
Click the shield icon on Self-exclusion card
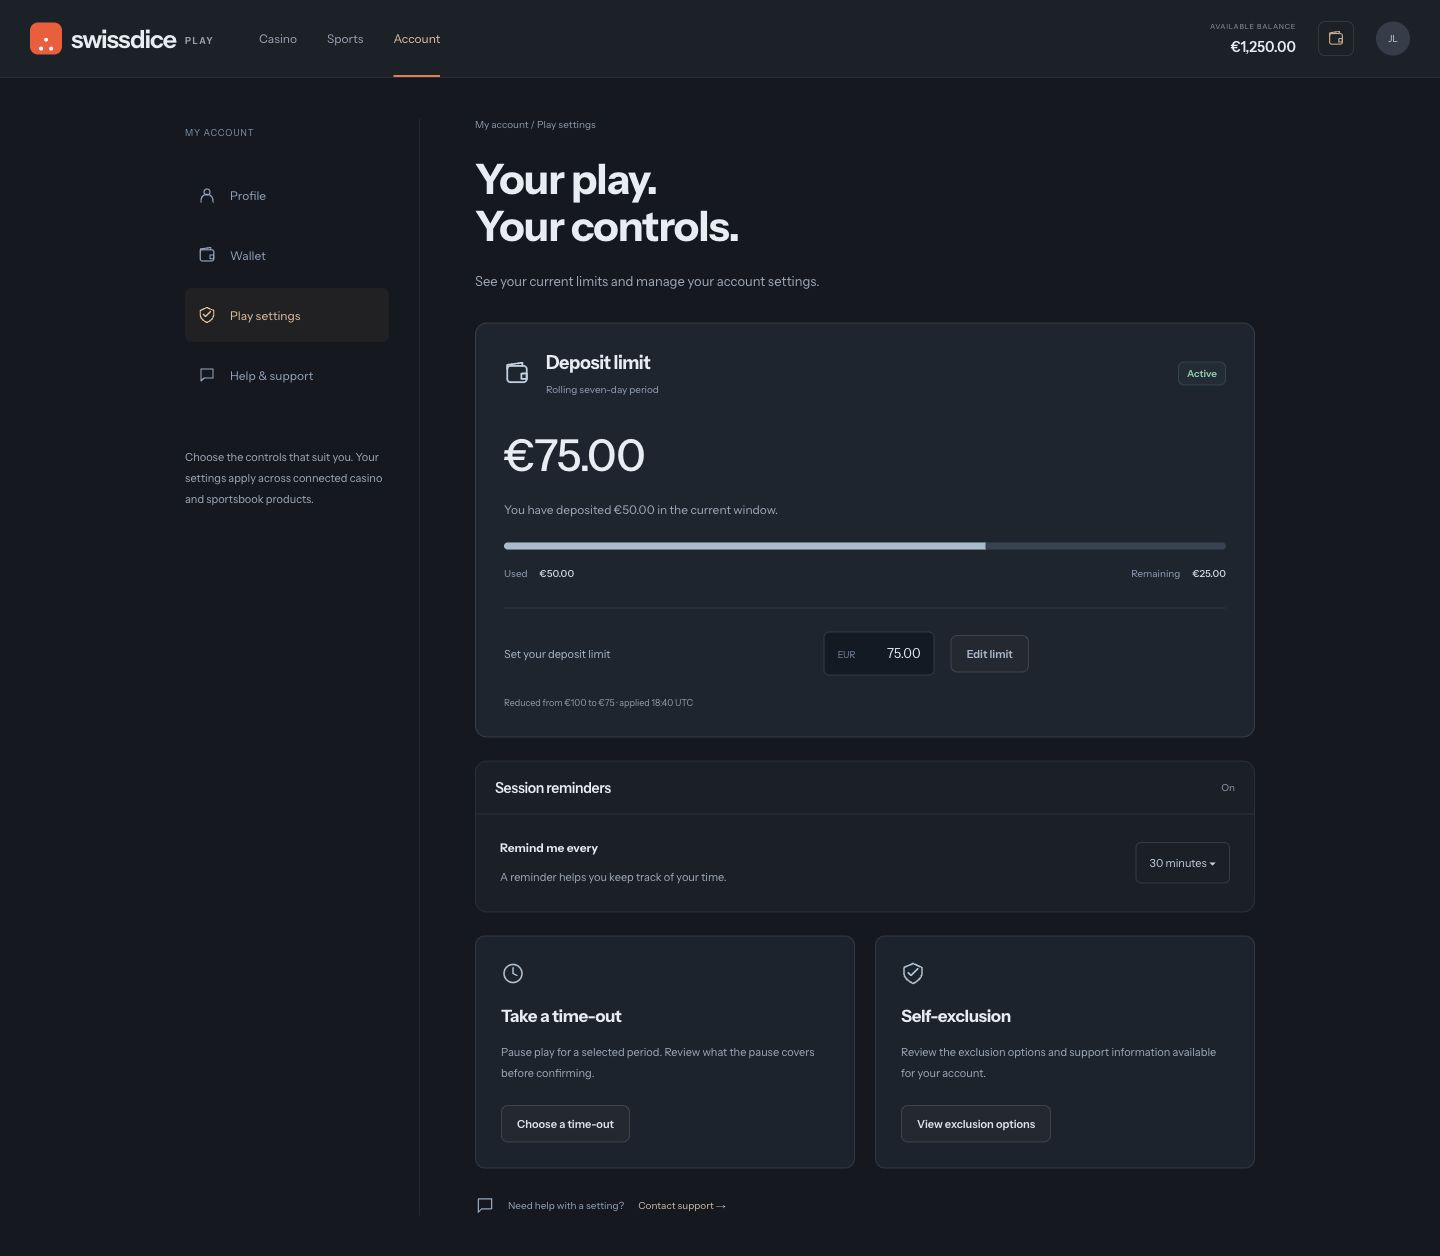913,973
